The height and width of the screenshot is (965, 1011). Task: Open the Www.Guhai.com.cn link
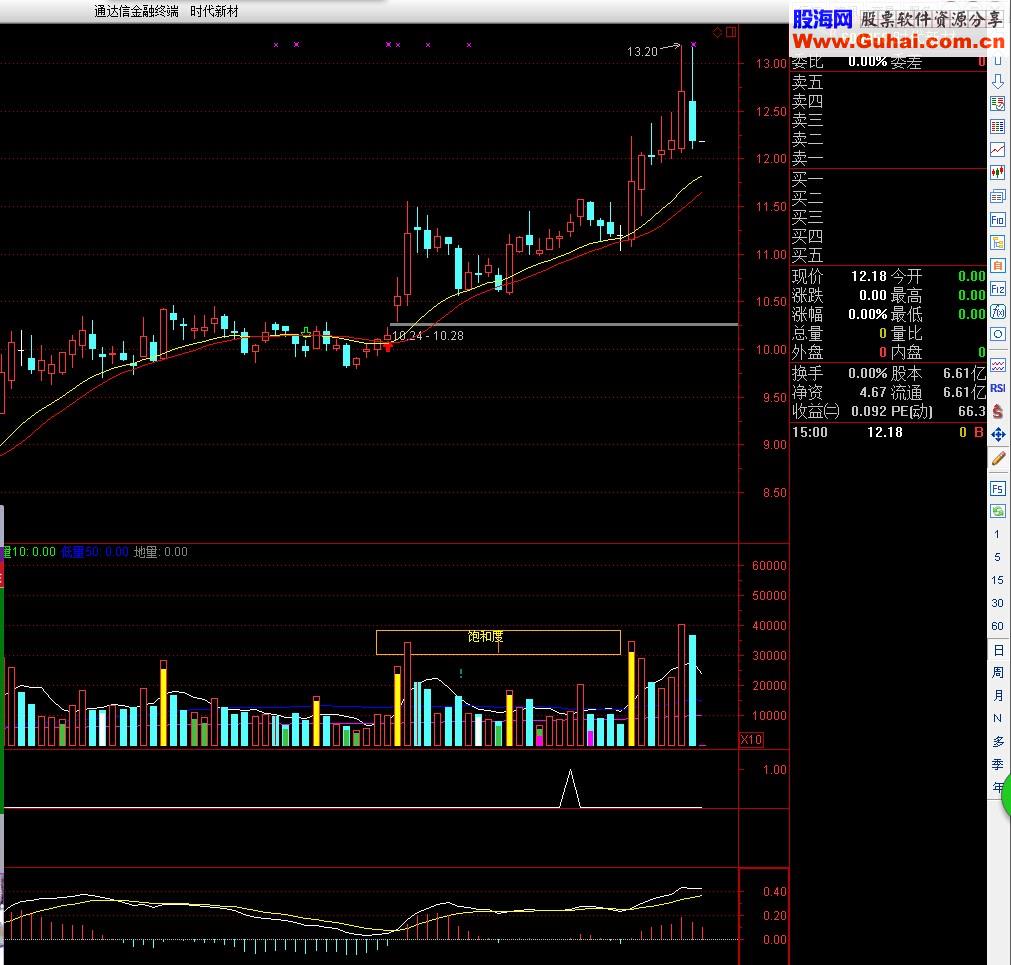click(x=898, y=41)
